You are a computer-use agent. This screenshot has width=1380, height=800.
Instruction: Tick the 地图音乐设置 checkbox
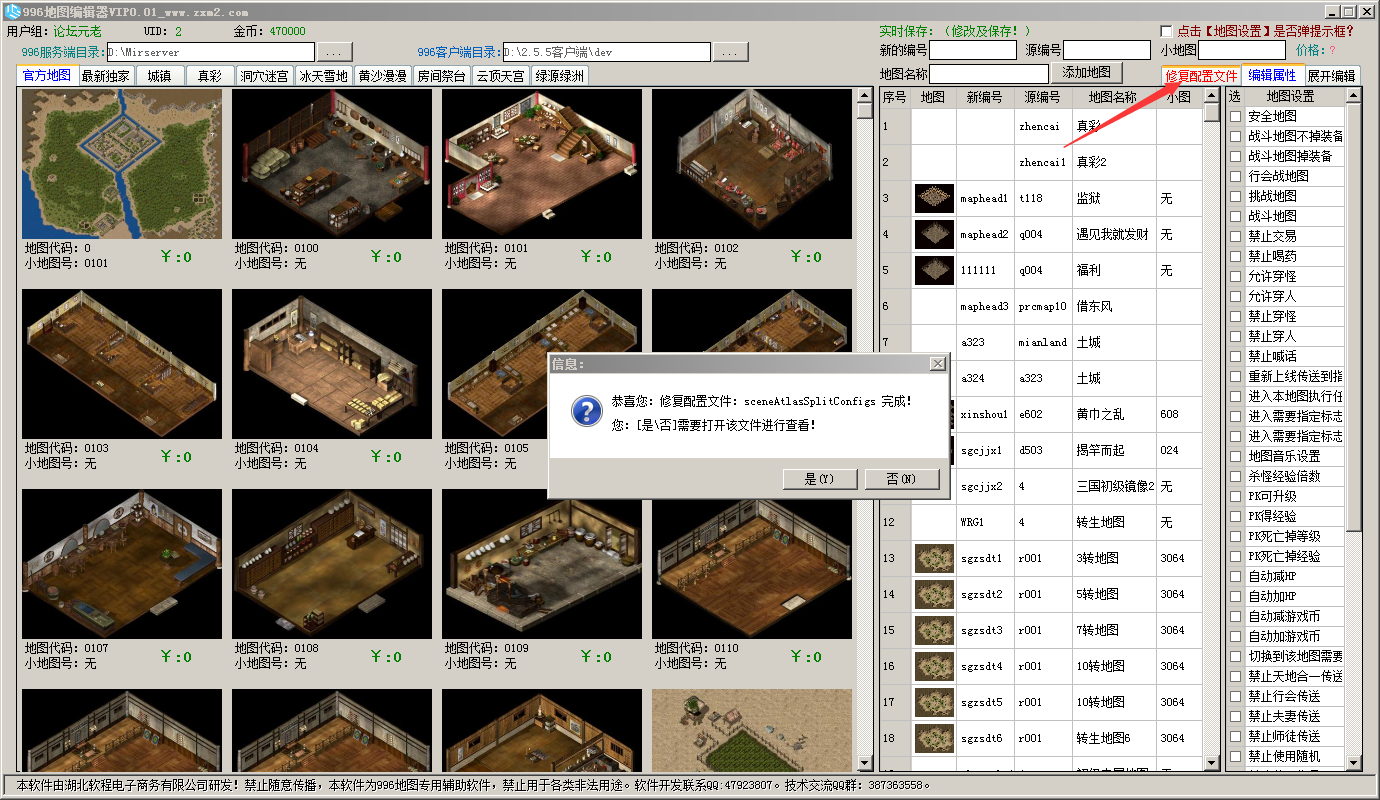(1236, 456)
